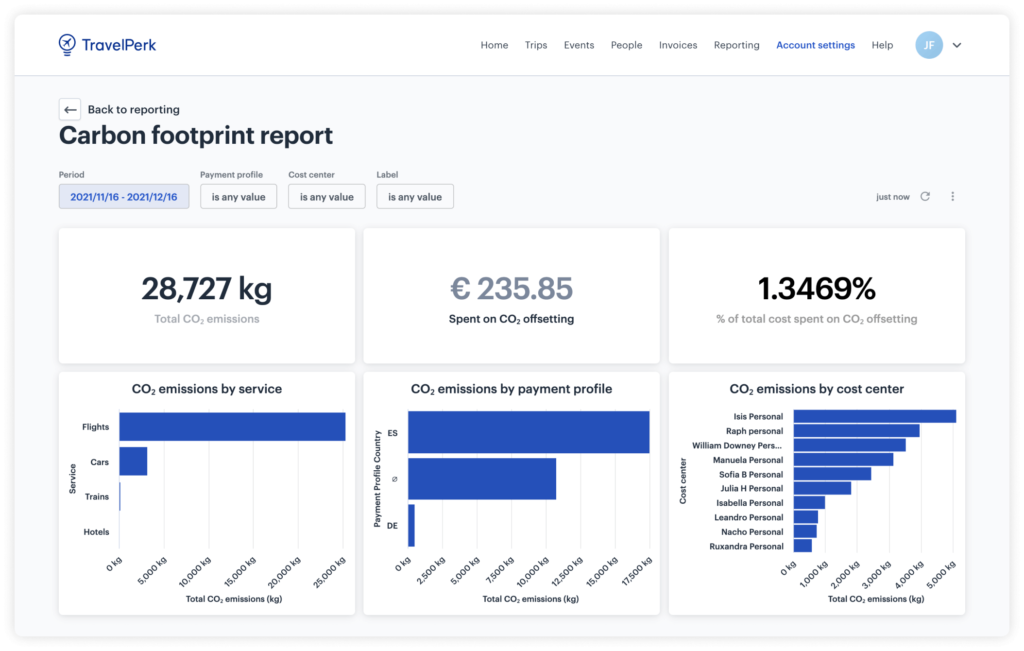Click the Isis Personal cost center bar

point(874,416)
